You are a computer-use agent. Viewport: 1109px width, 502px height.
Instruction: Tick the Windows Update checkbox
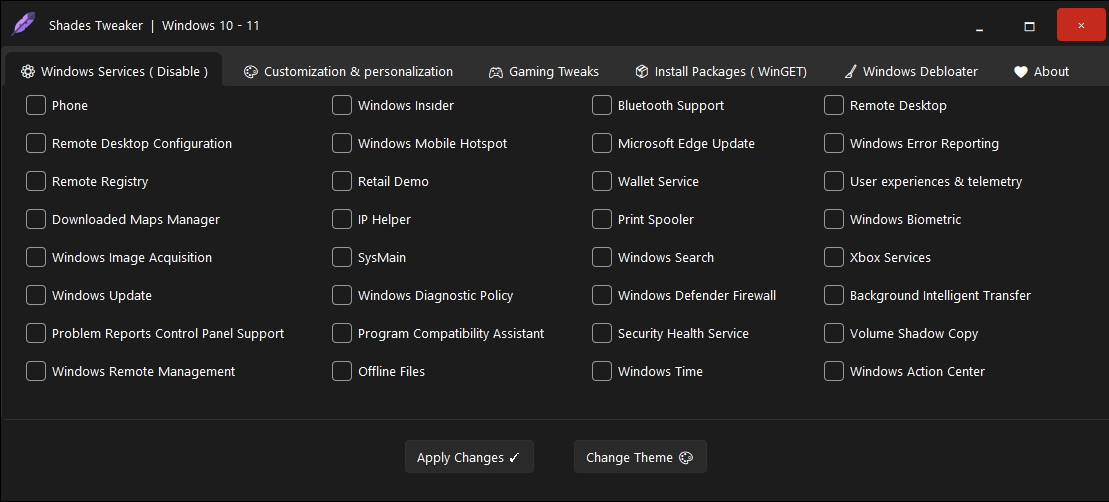click(36, 295)
